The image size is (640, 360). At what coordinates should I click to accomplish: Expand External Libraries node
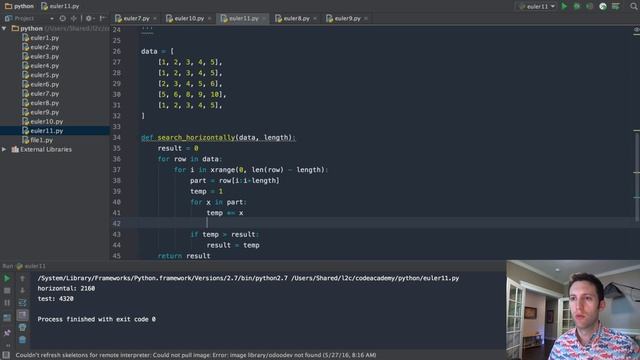[x=4, y=149]
